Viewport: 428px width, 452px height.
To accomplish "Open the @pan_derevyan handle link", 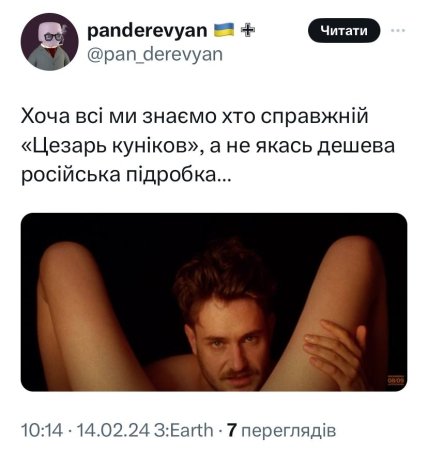I will (155, 54).
